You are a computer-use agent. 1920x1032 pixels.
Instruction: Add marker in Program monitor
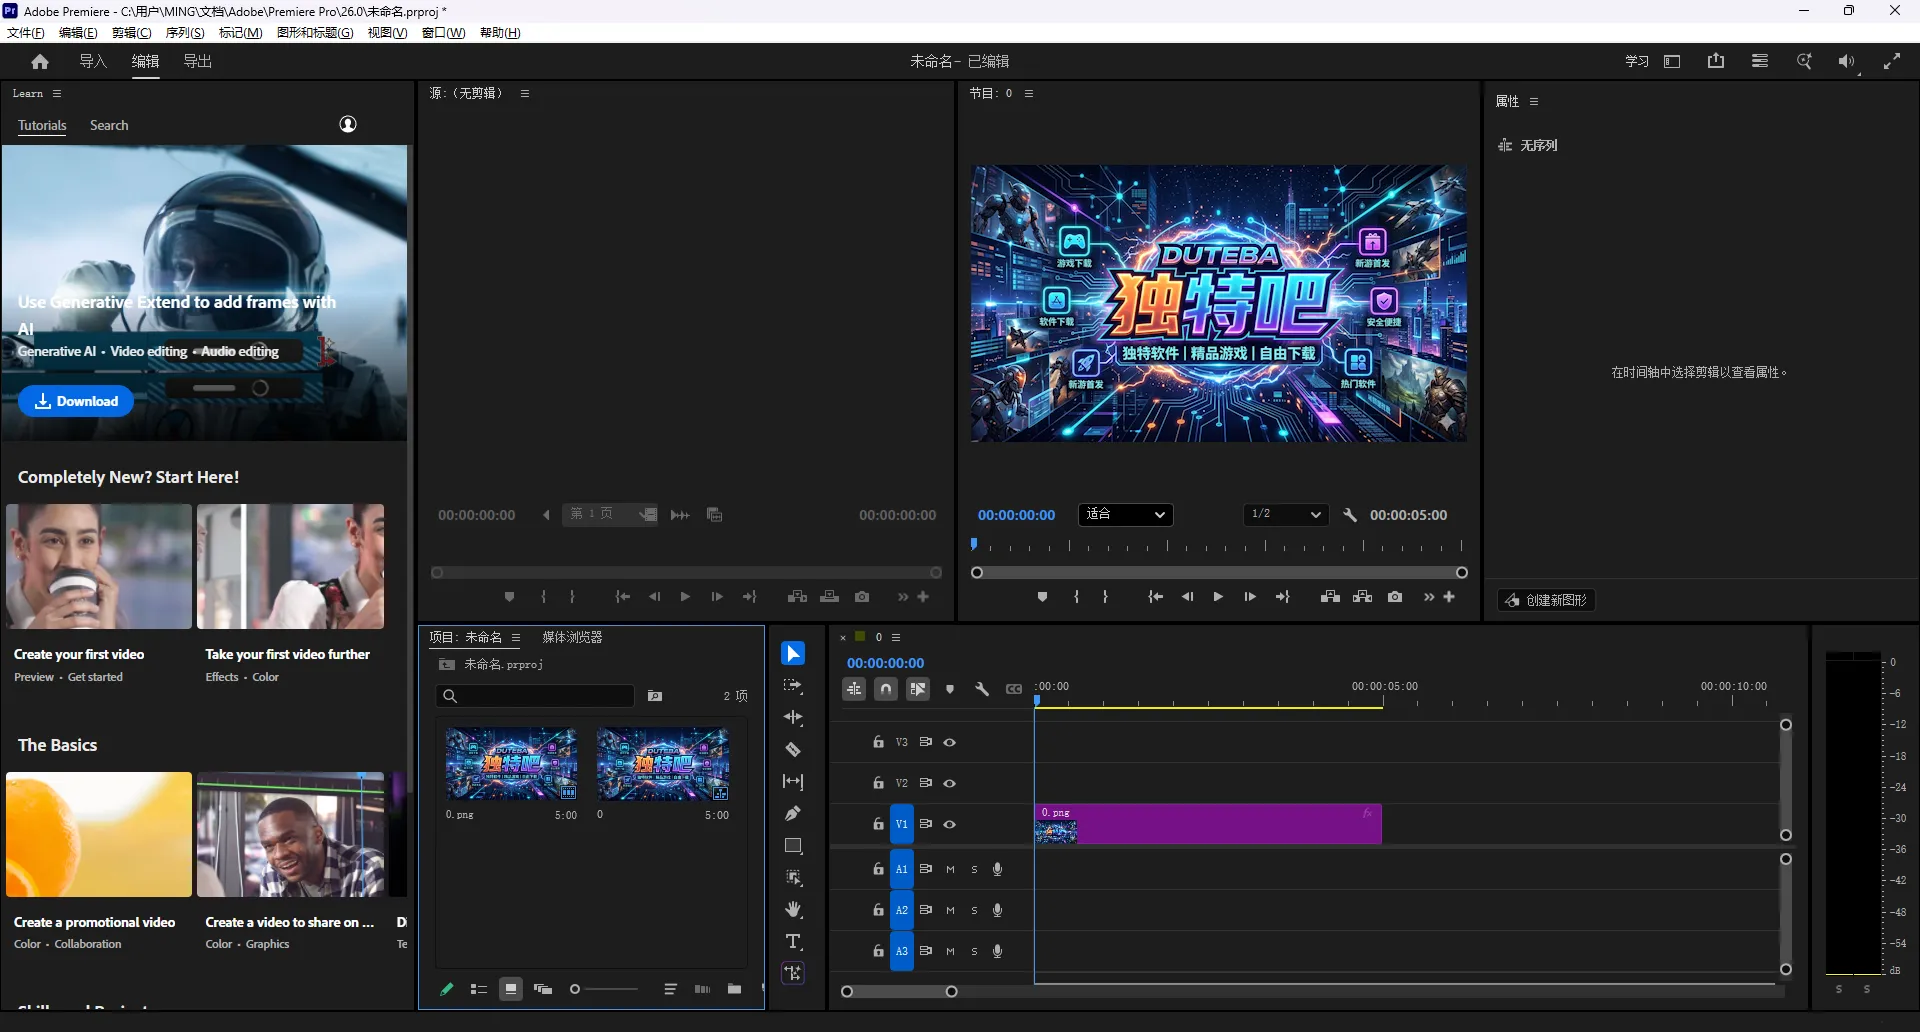[x=1042, y=597]
